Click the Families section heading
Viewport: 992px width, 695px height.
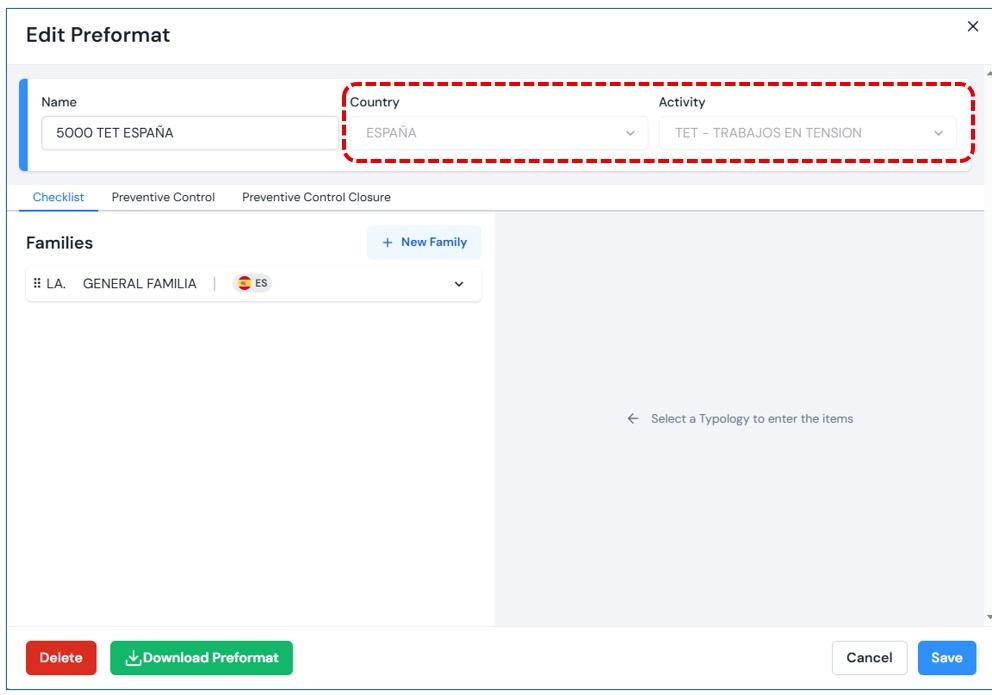coord(59,243)
